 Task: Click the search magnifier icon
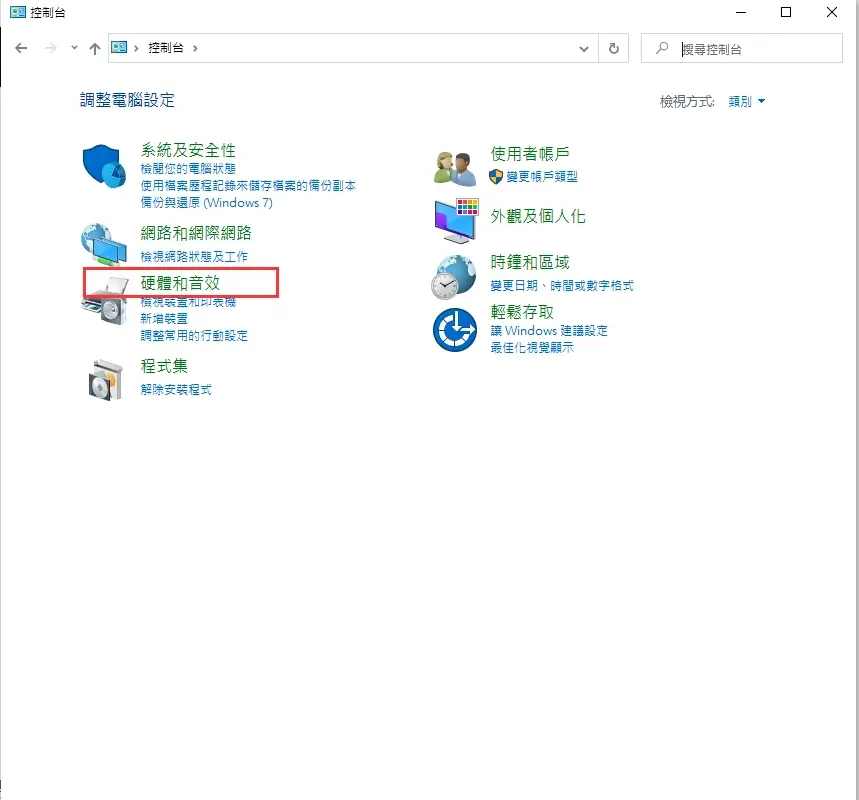662,48
